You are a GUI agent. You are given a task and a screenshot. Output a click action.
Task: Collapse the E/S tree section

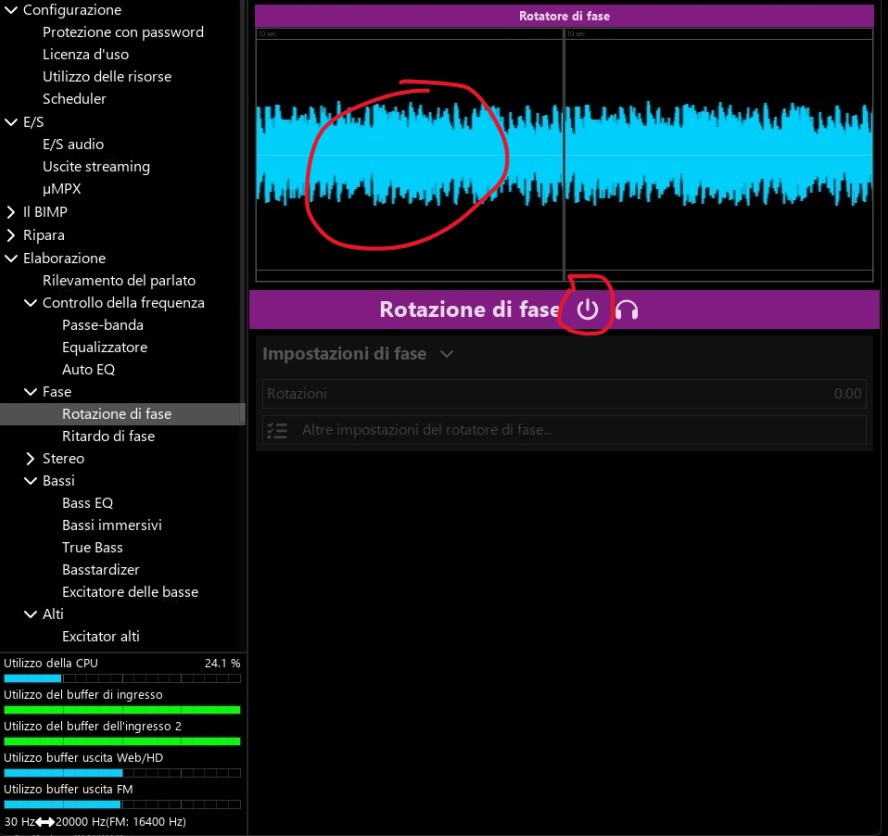[11, 122]
